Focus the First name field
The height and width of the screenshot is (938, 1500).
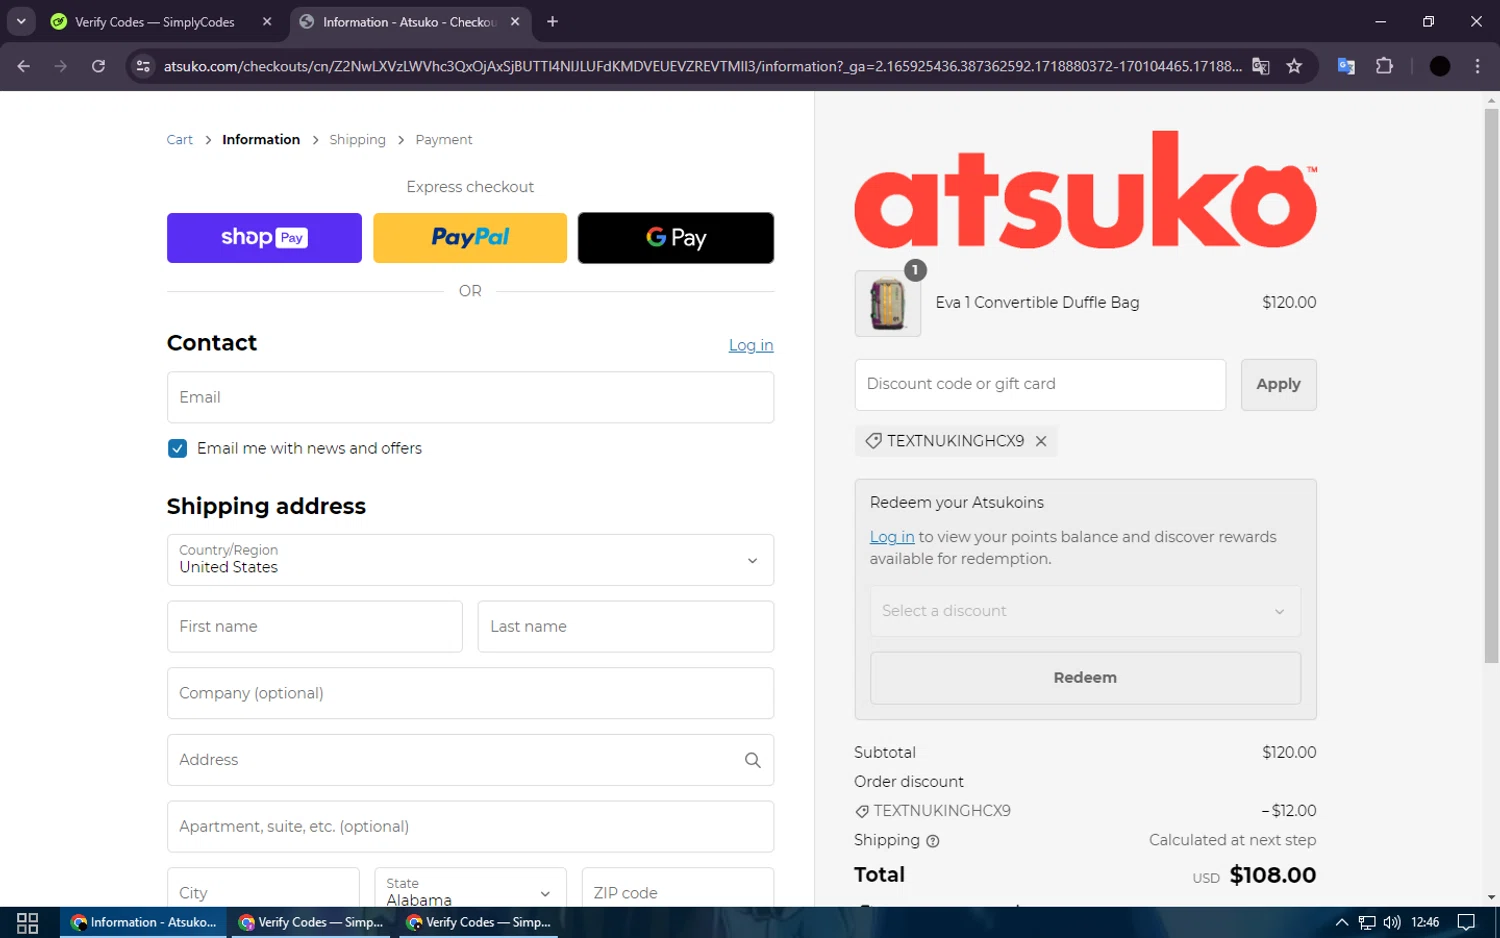[x=315, y=627]
